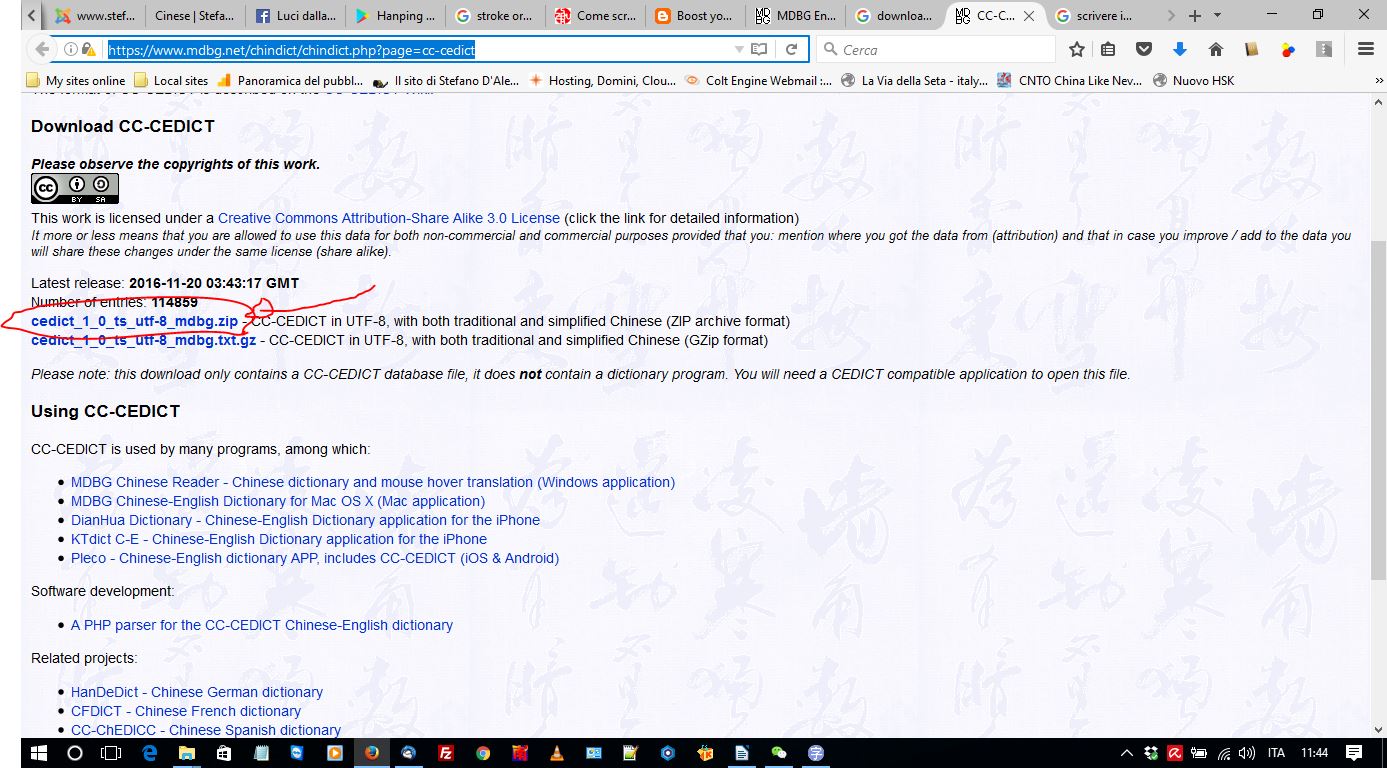Download cedict_1_0_ts_utf-8_mdbg.txt.gz
The width and height of the screenshot is (1387, 768).
tap(143, 340)
